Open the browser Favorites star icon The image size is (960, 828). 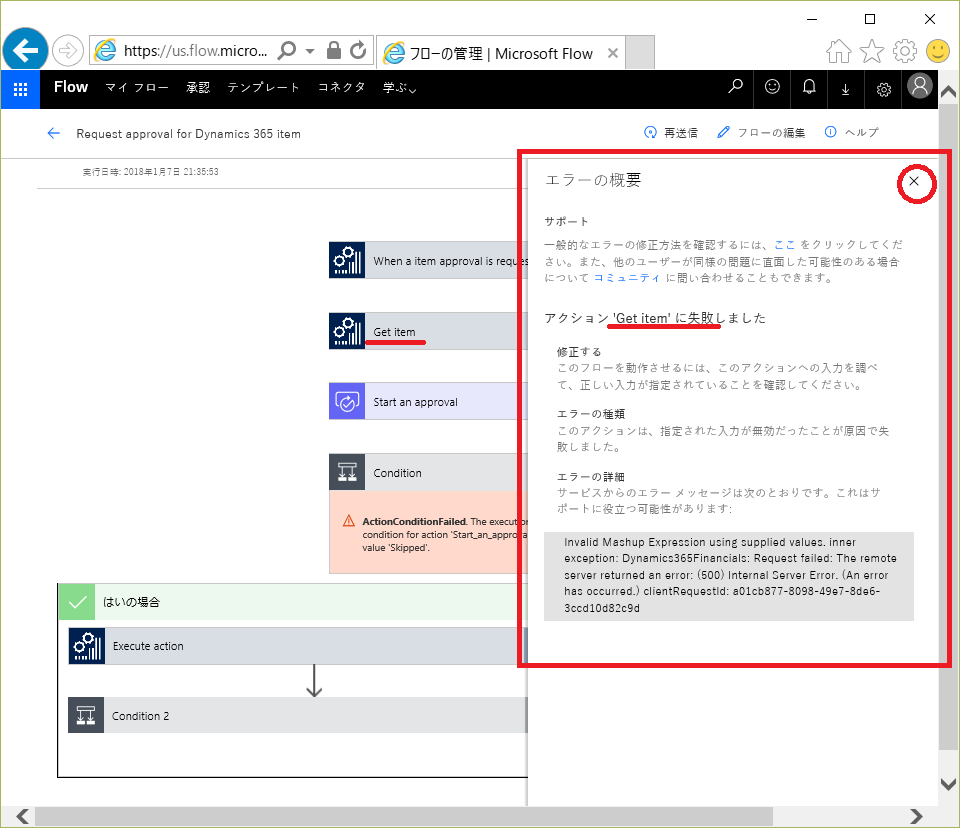tap(871, 51)
